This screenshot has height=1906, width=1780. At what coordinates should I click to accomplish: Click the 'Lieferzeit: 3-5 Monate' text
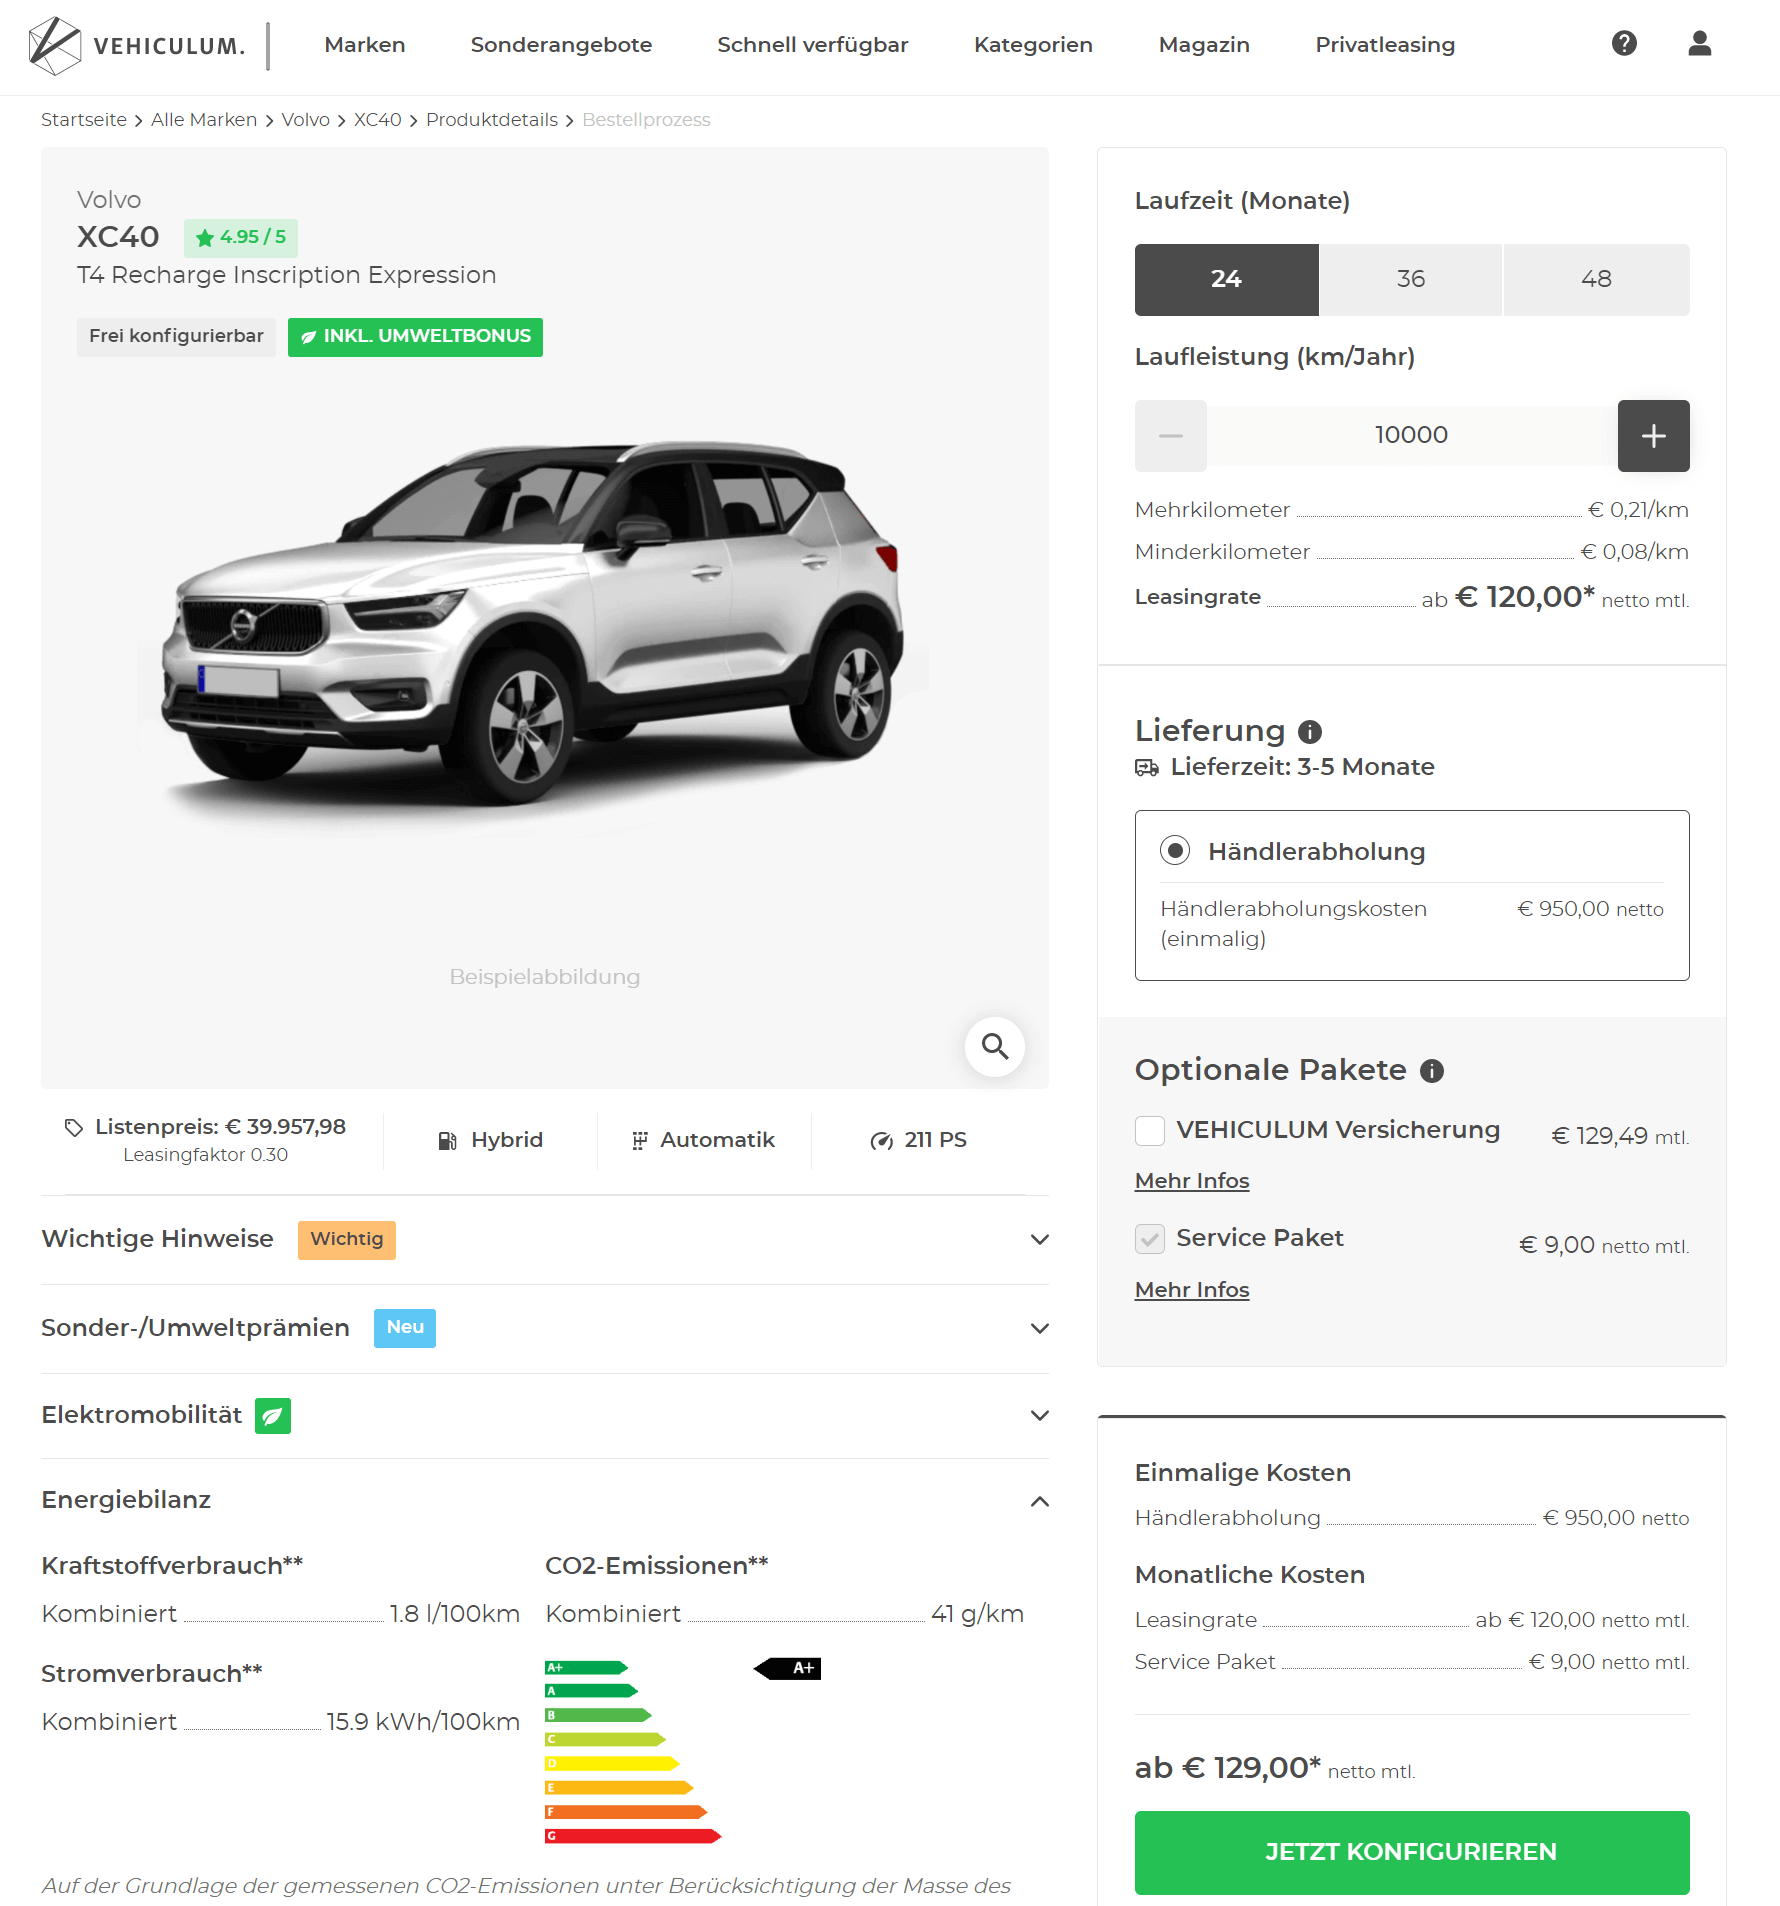(1302, 767)
